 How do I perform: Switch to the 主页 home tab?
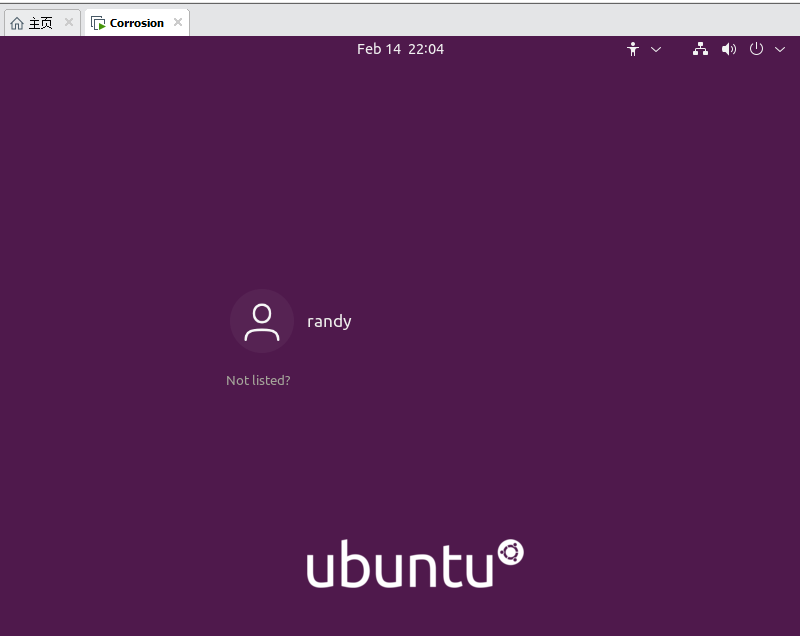42,23
